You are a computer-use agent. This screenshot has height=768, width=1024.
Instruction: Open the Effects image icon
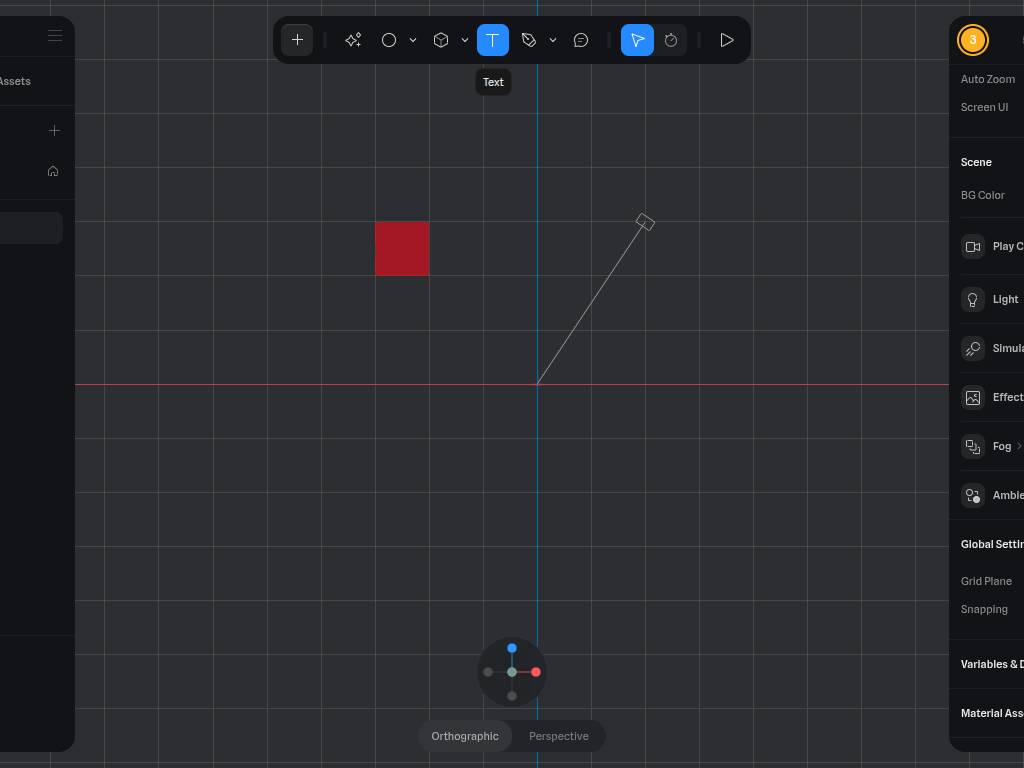click(x=973, y=397)
